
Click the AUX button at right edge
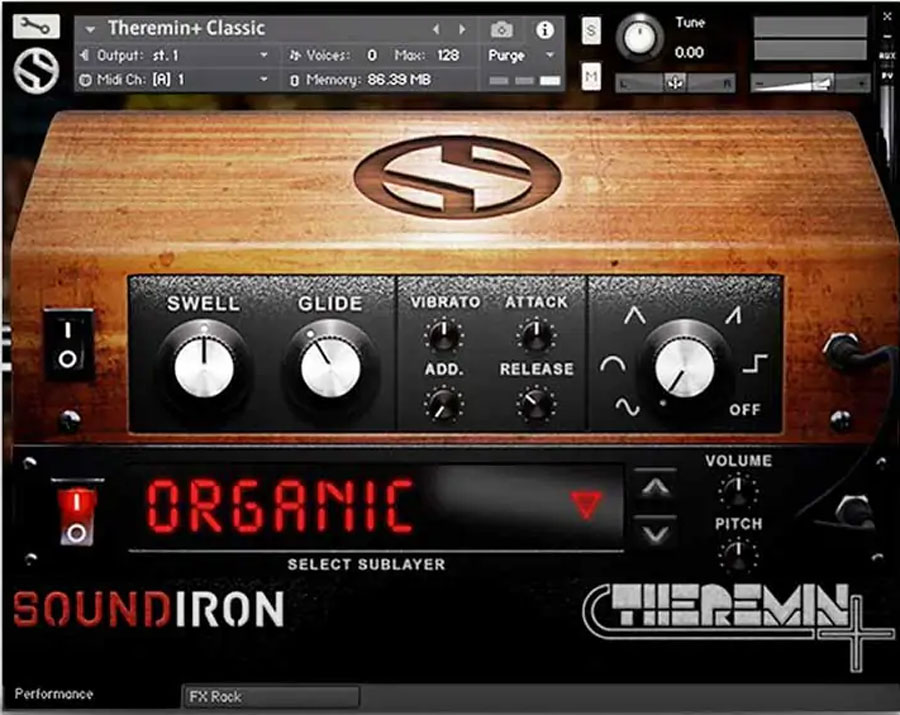[887, 56]
